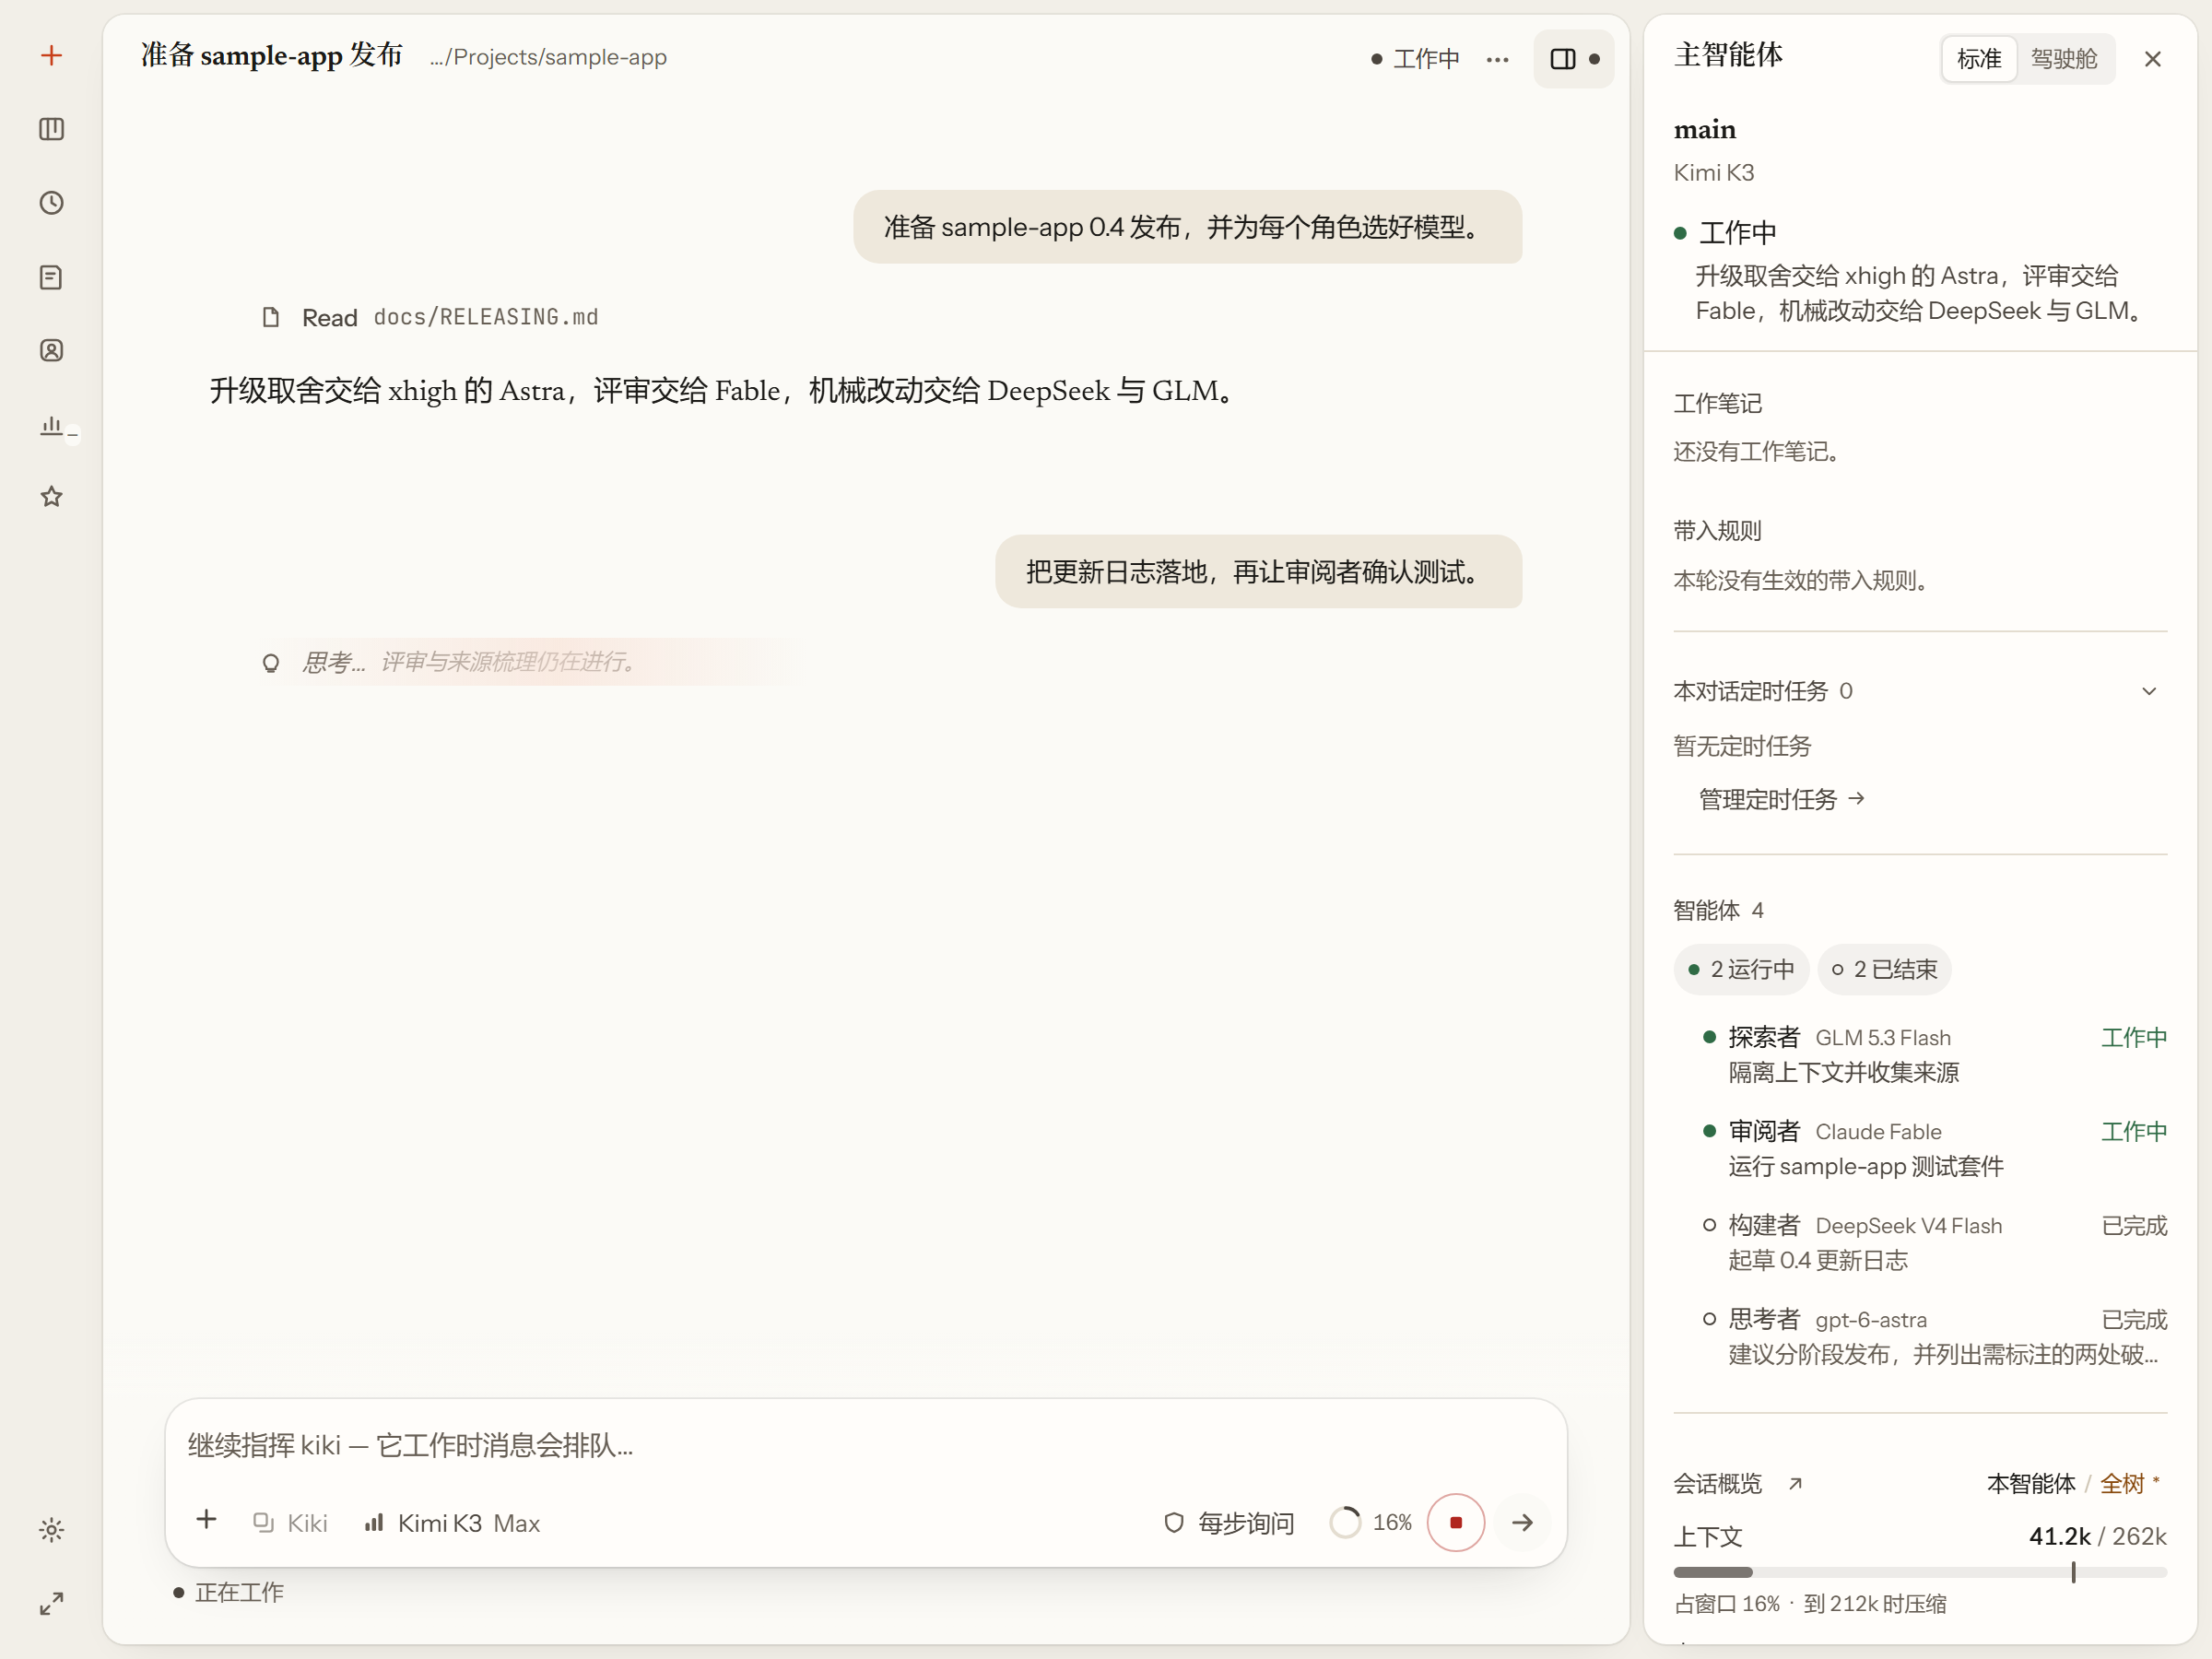Expand window using the diagonal arrows icon

coord(51,1604)
